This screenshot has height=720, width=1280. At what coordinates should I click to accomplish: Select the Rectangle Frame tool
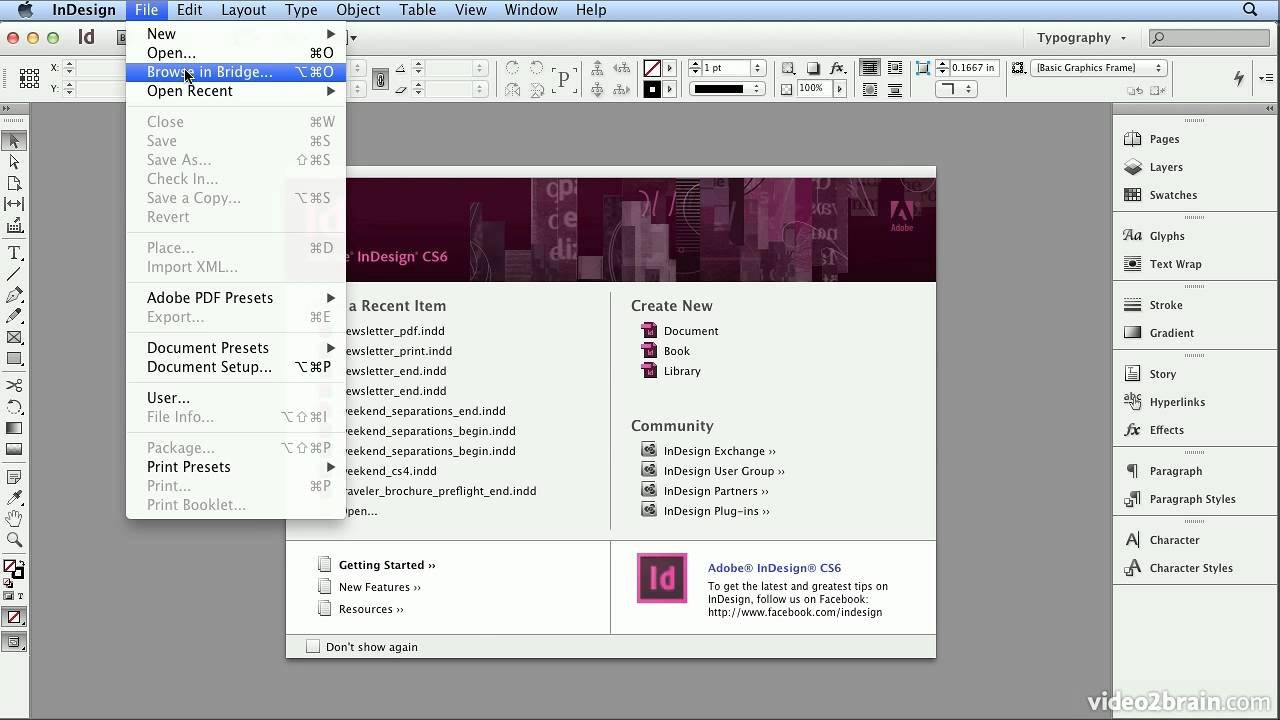[x=14, y=338]
